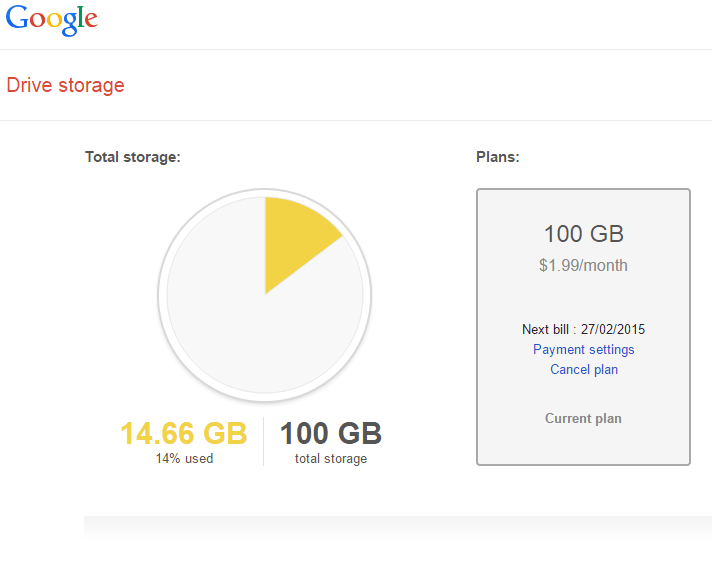Screen dimensions: 712x562
Task: Click the Current plan label
Action: 583,419
